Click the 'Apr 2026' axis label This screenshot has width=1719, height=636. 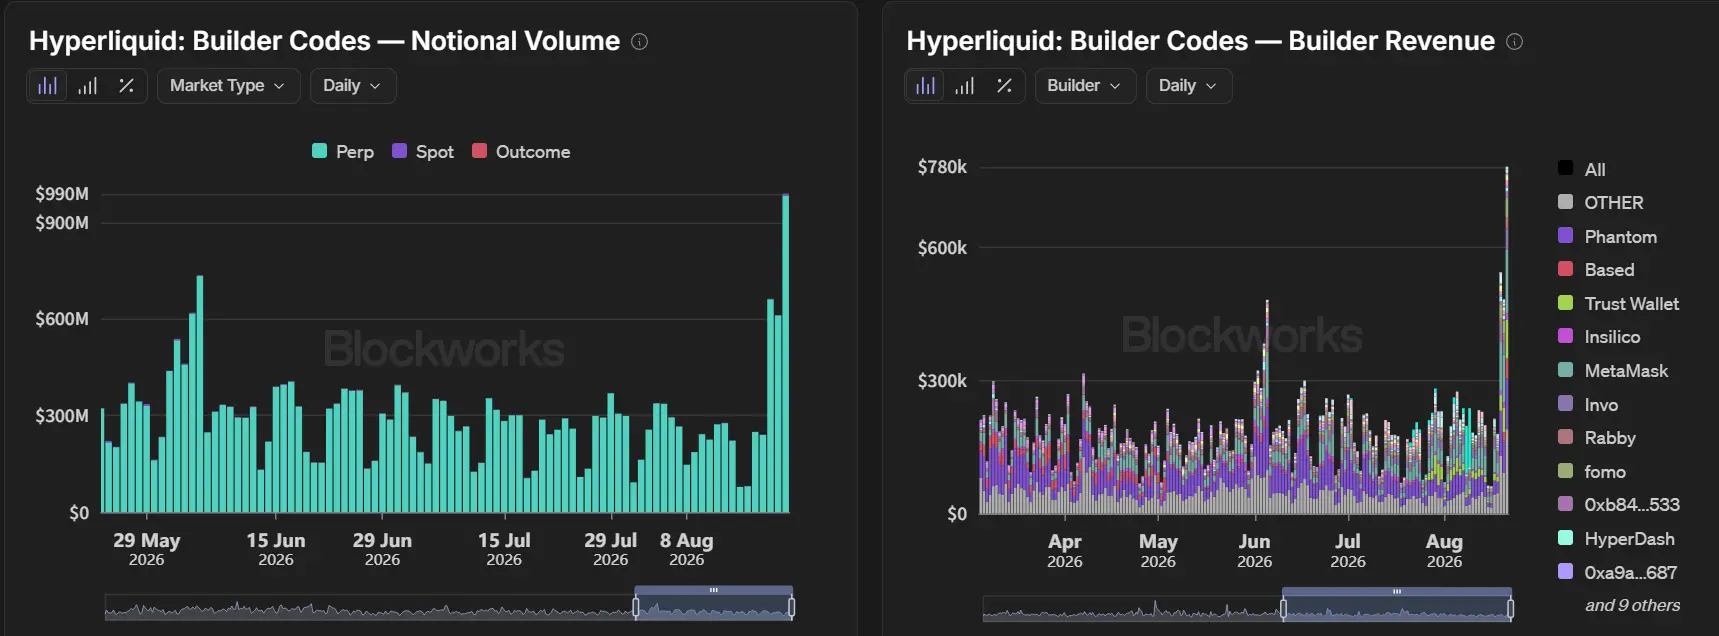pyautogui.click(x=1065, y=550)
